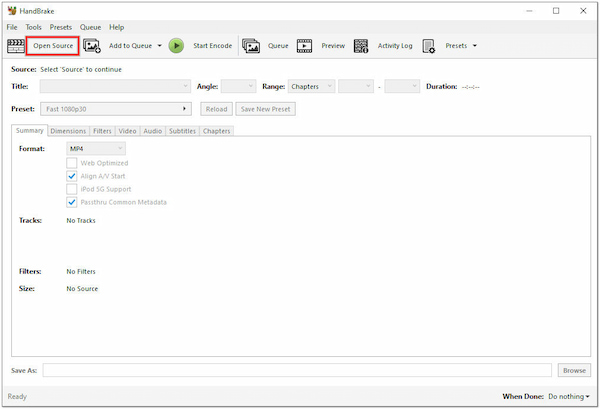Enable the iPod 5G Support checkbox
The image size is (600, 409).
coord(72,189)
